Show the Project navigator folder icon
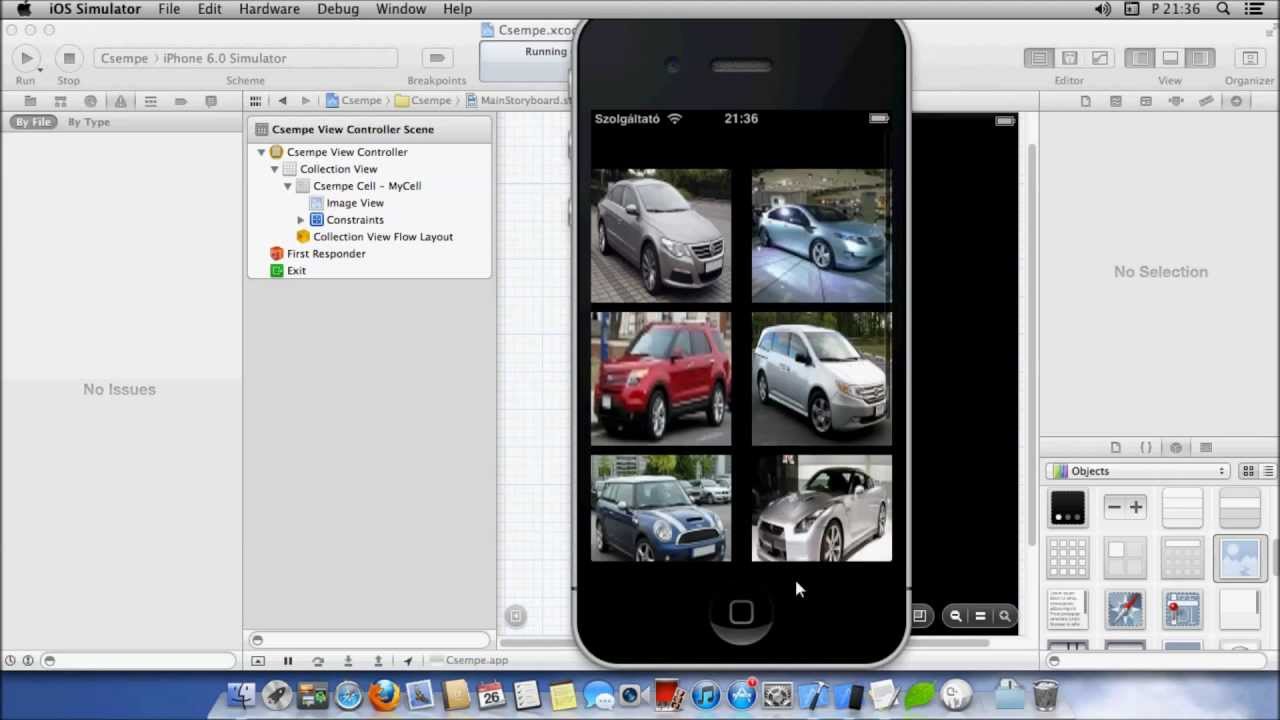Image resolution: width=1280 pixels, height=720 pixels. [x=31, y=101]
